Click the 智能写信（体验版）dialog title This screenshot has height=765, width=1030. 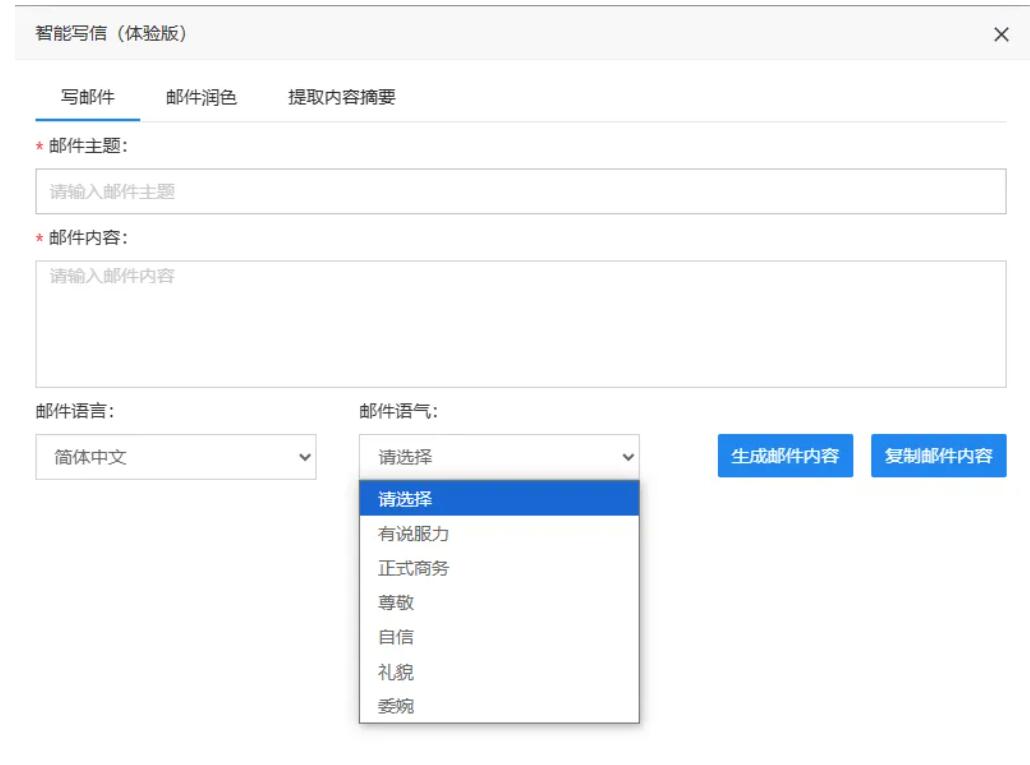111,34
